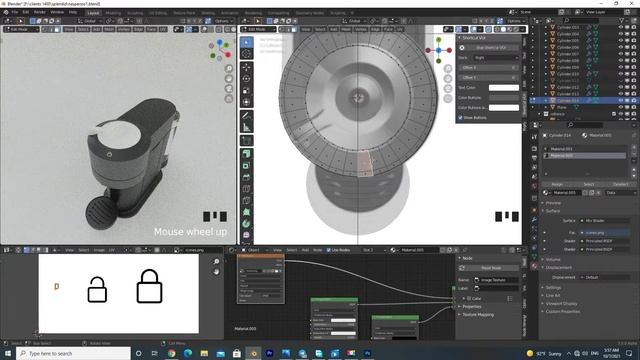This screenshot has width=640, height=360.
Task: Toggle Plane object visibility eye icon
Action: point(620,107)
